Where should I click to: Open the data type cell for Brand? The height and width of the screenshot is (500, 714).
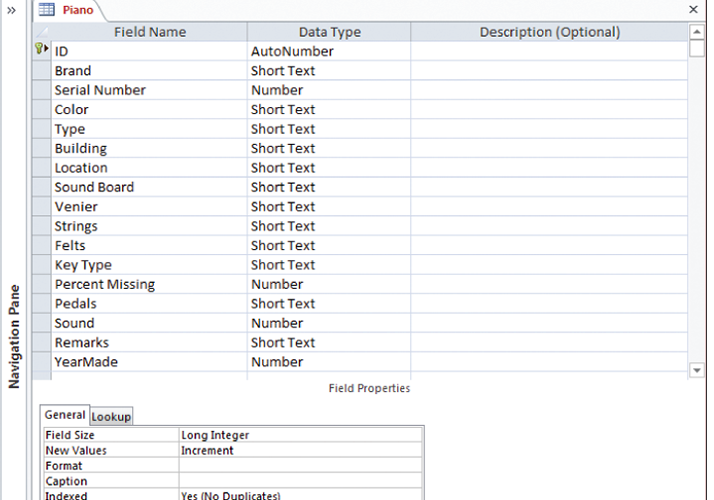(x=329, y=71)
